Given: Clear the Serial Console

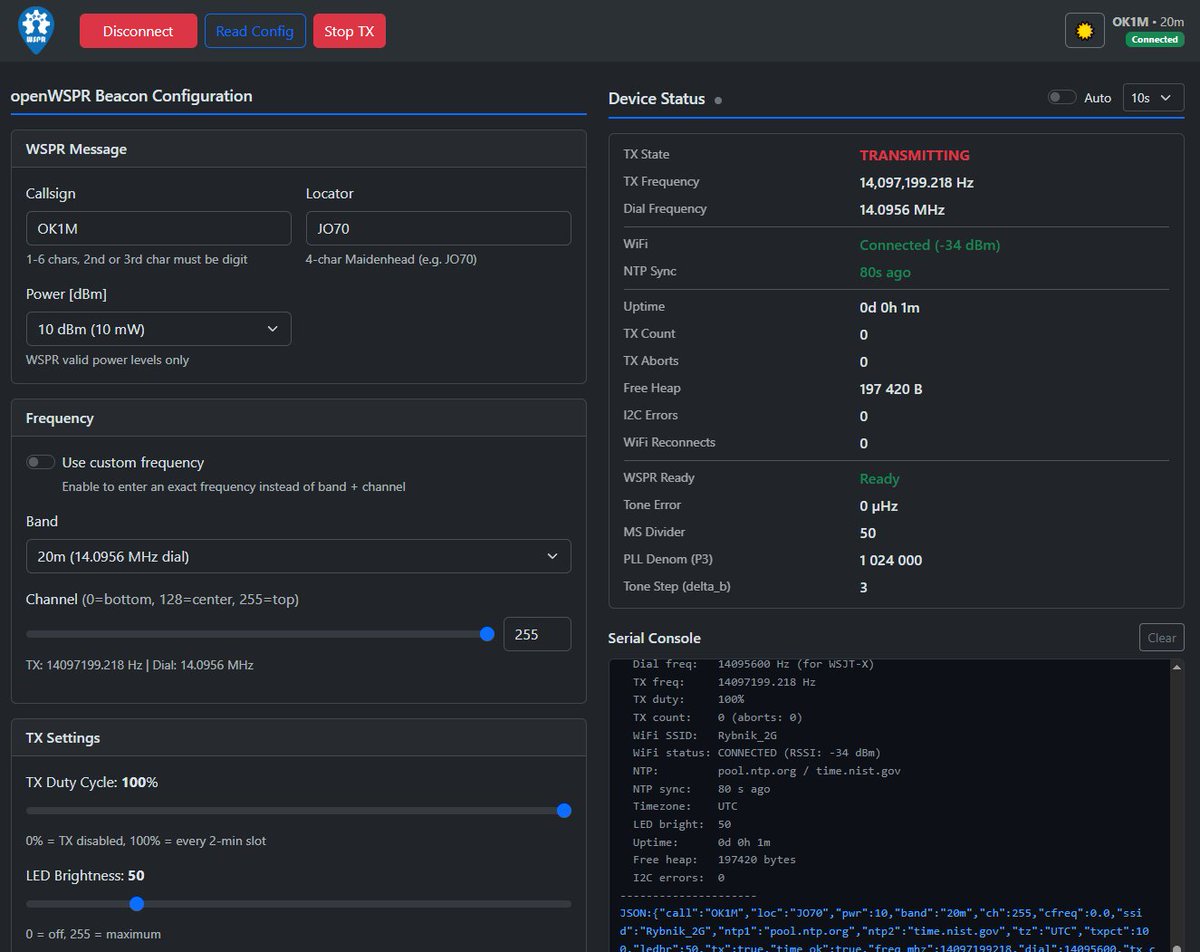Looking at the screenshot, I should 1161,638.
